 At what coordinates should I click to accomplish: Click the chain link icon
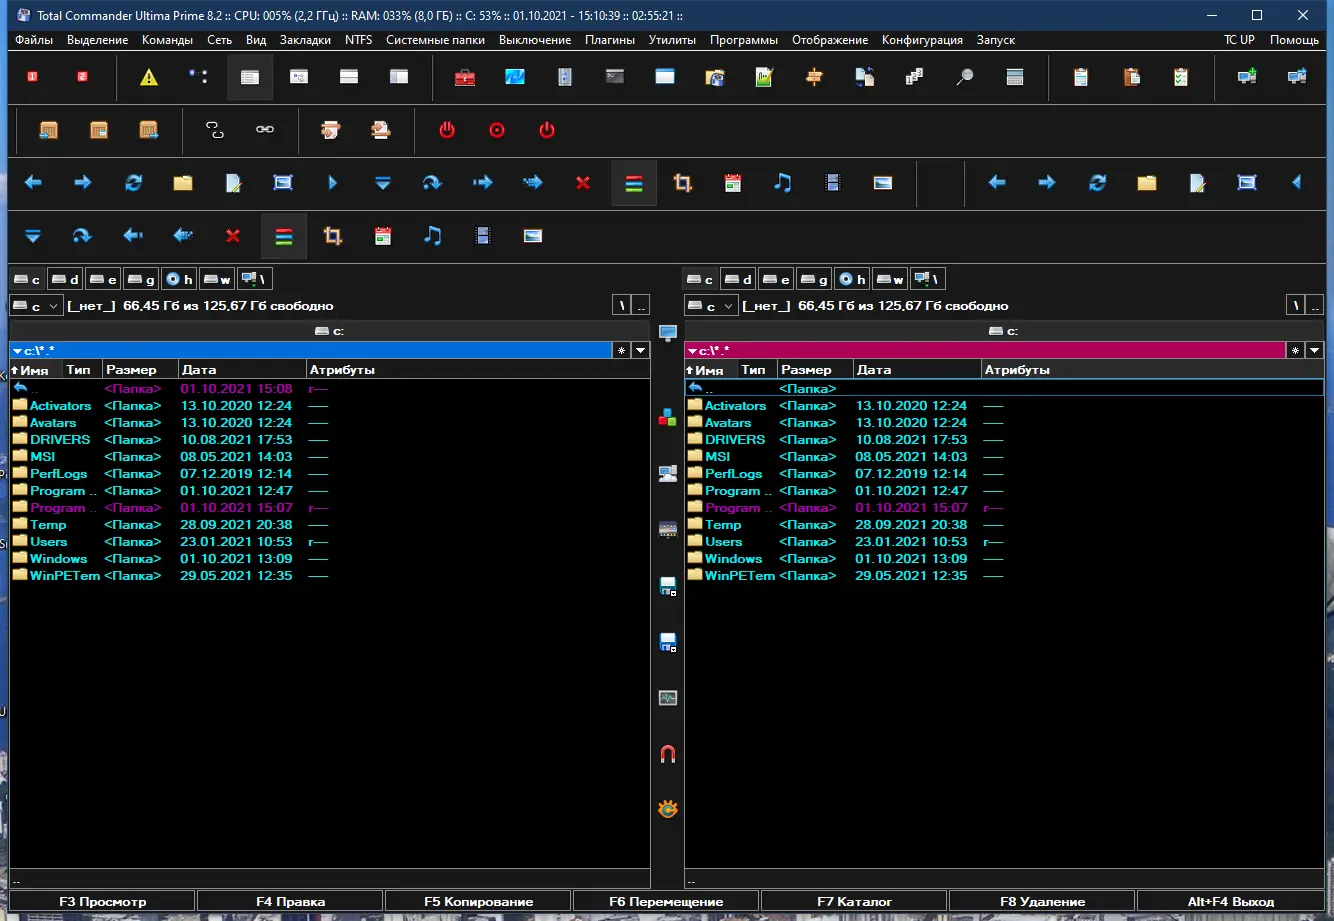265,130
